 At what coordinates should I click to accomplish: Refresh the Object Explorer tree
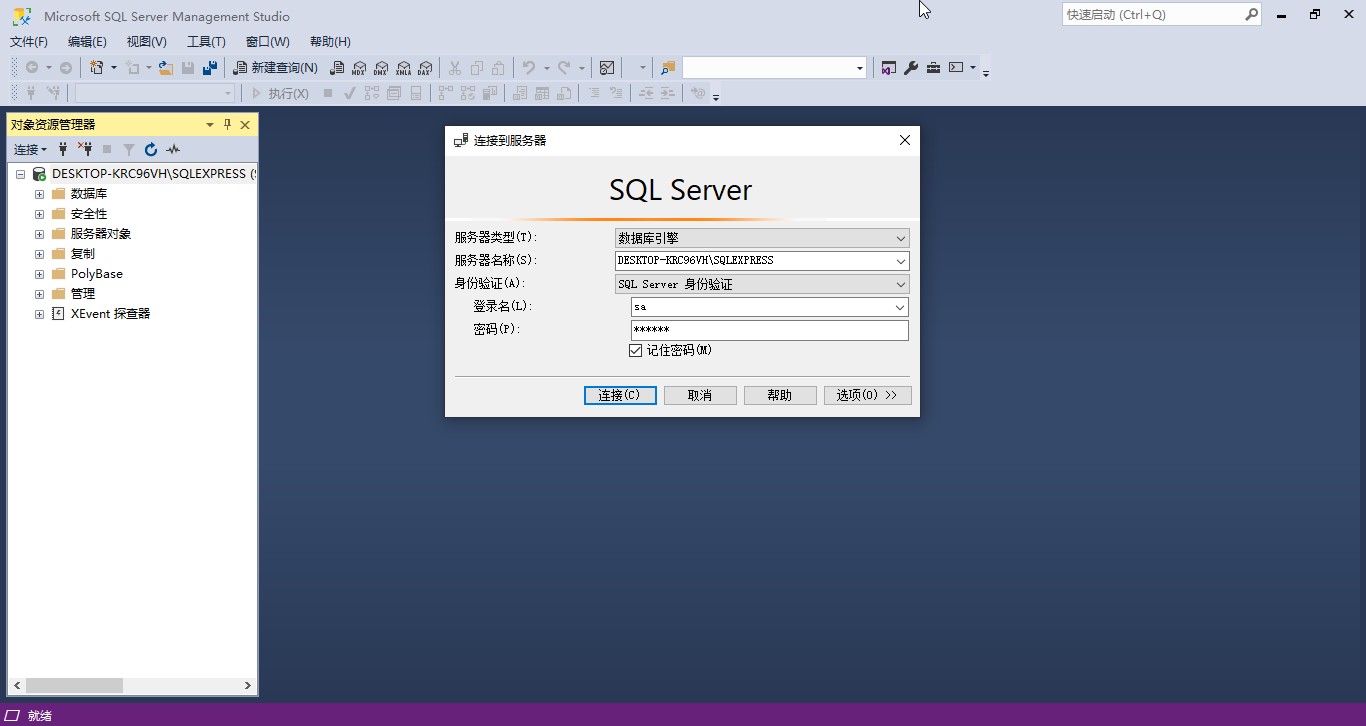pos(151,149)
